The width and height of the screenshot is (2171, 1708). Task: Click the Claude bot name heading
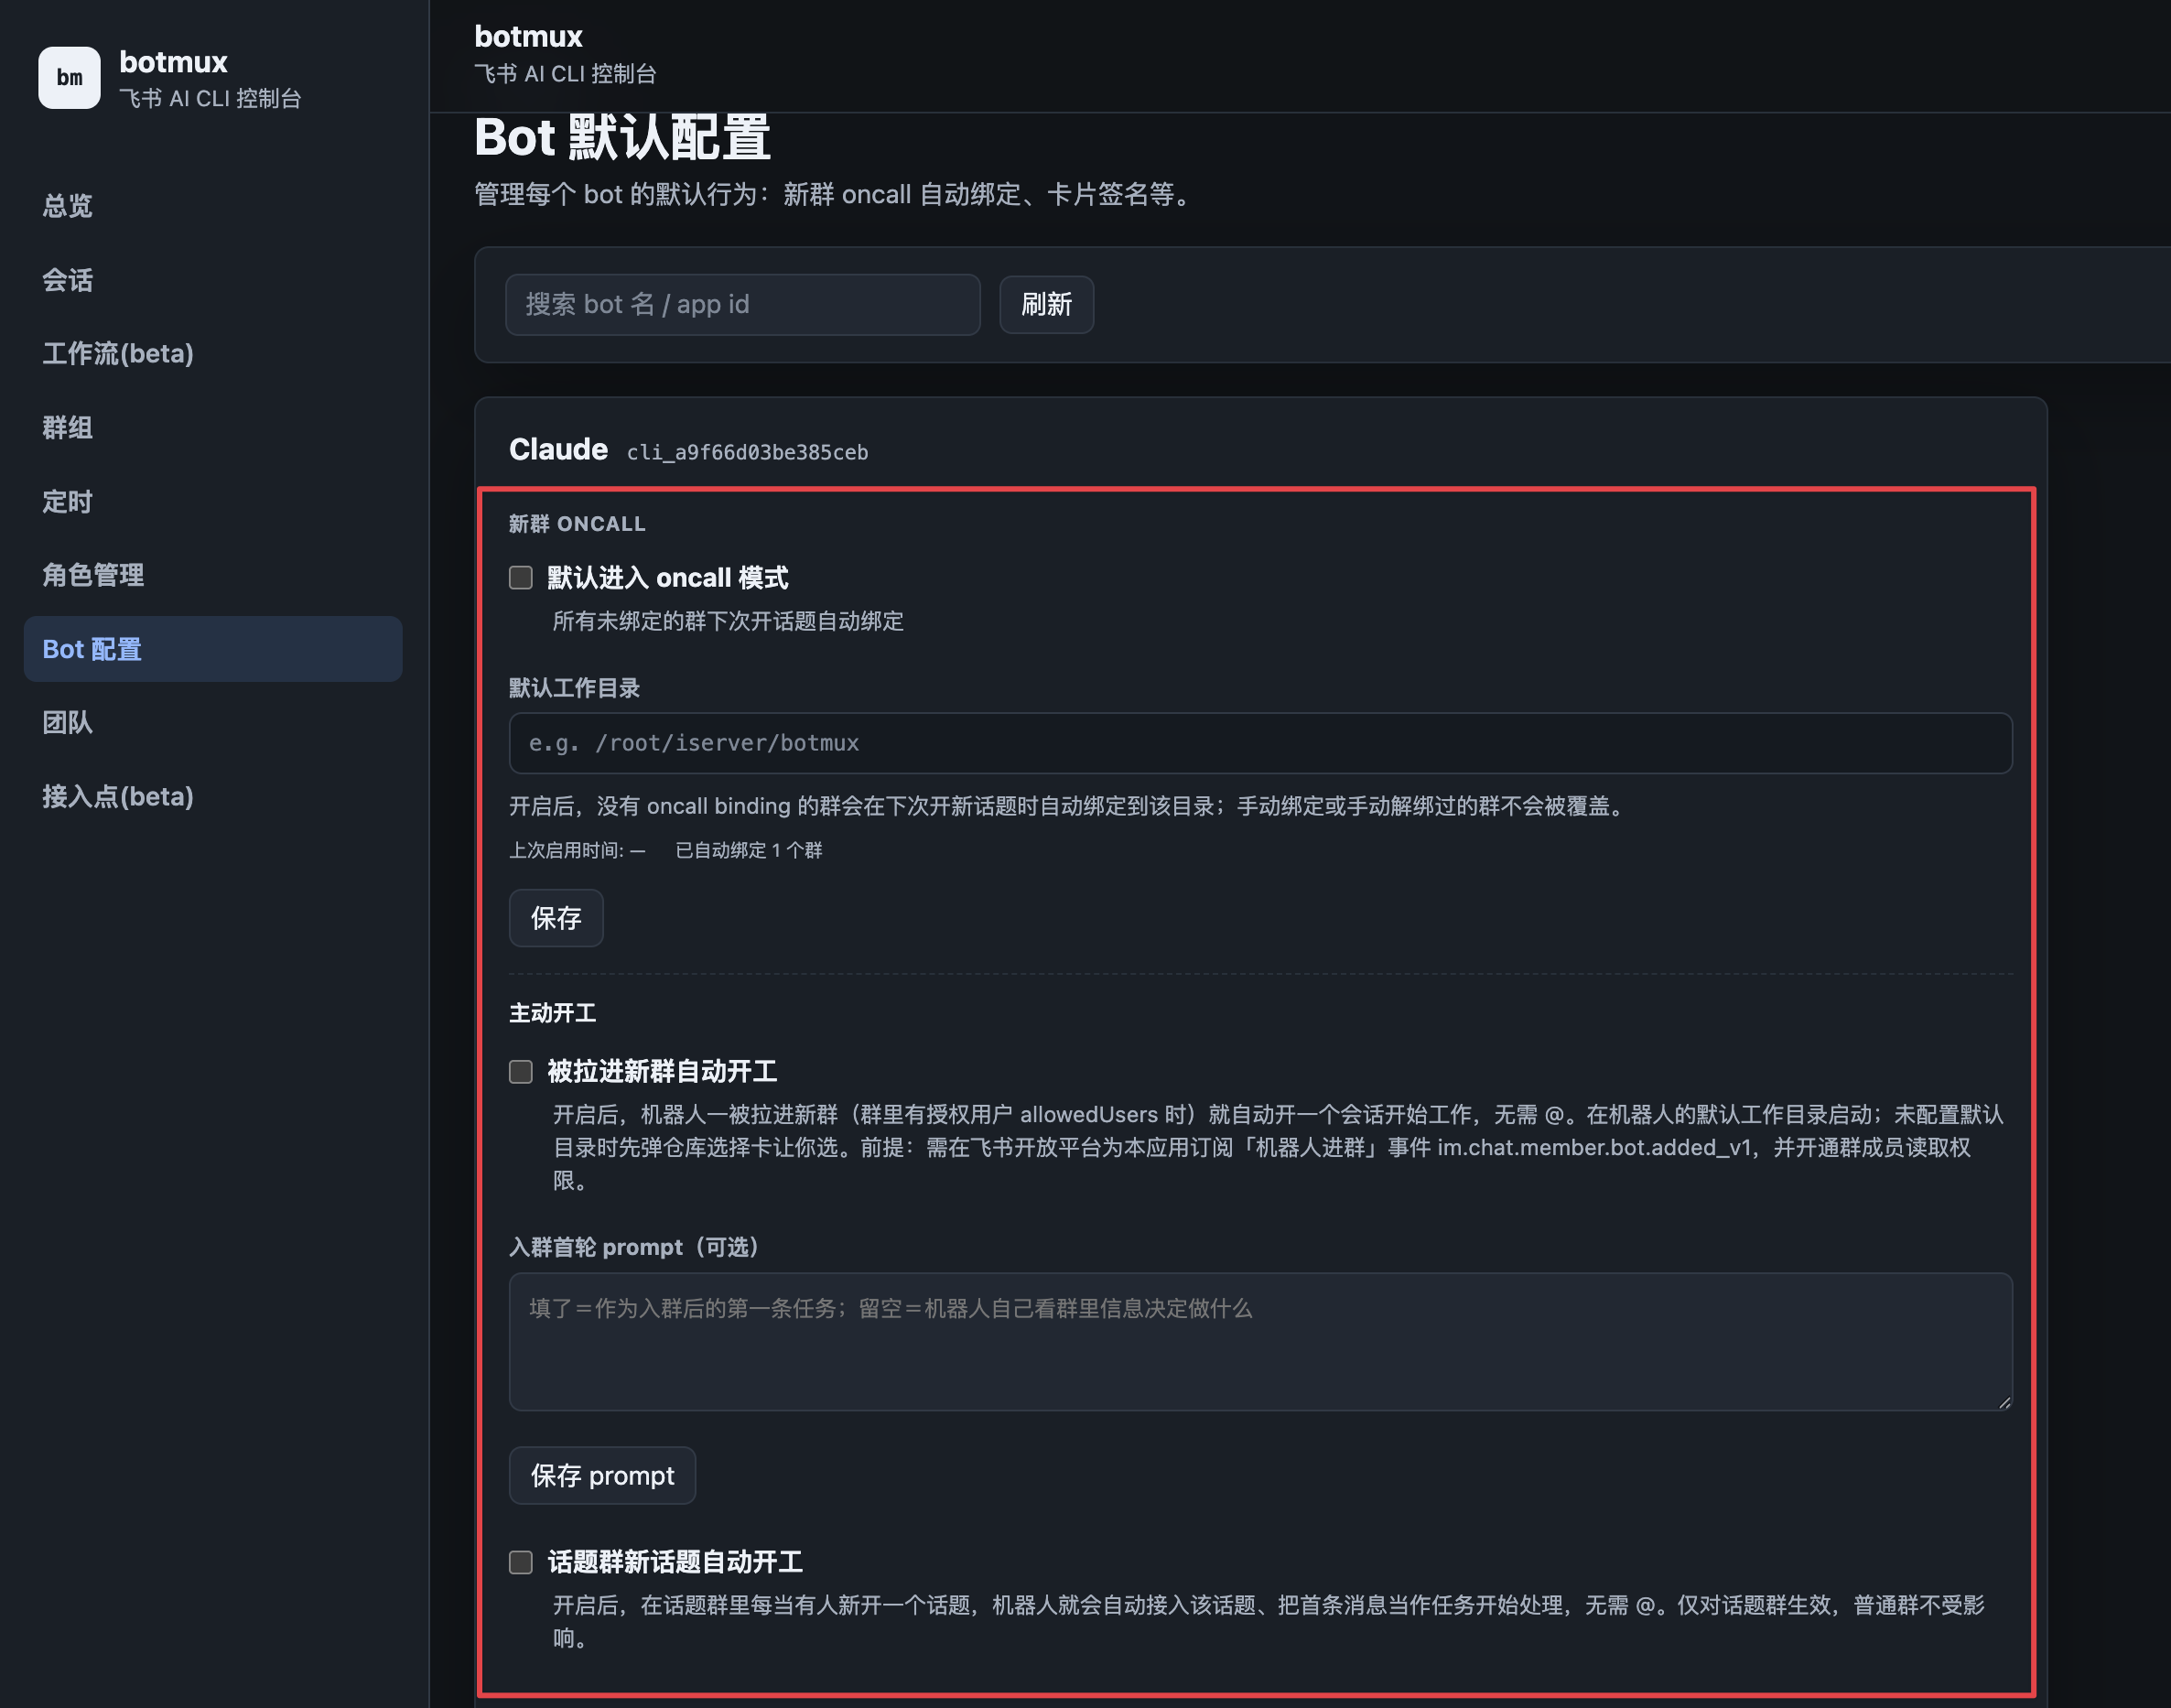[x=558, y=450]
